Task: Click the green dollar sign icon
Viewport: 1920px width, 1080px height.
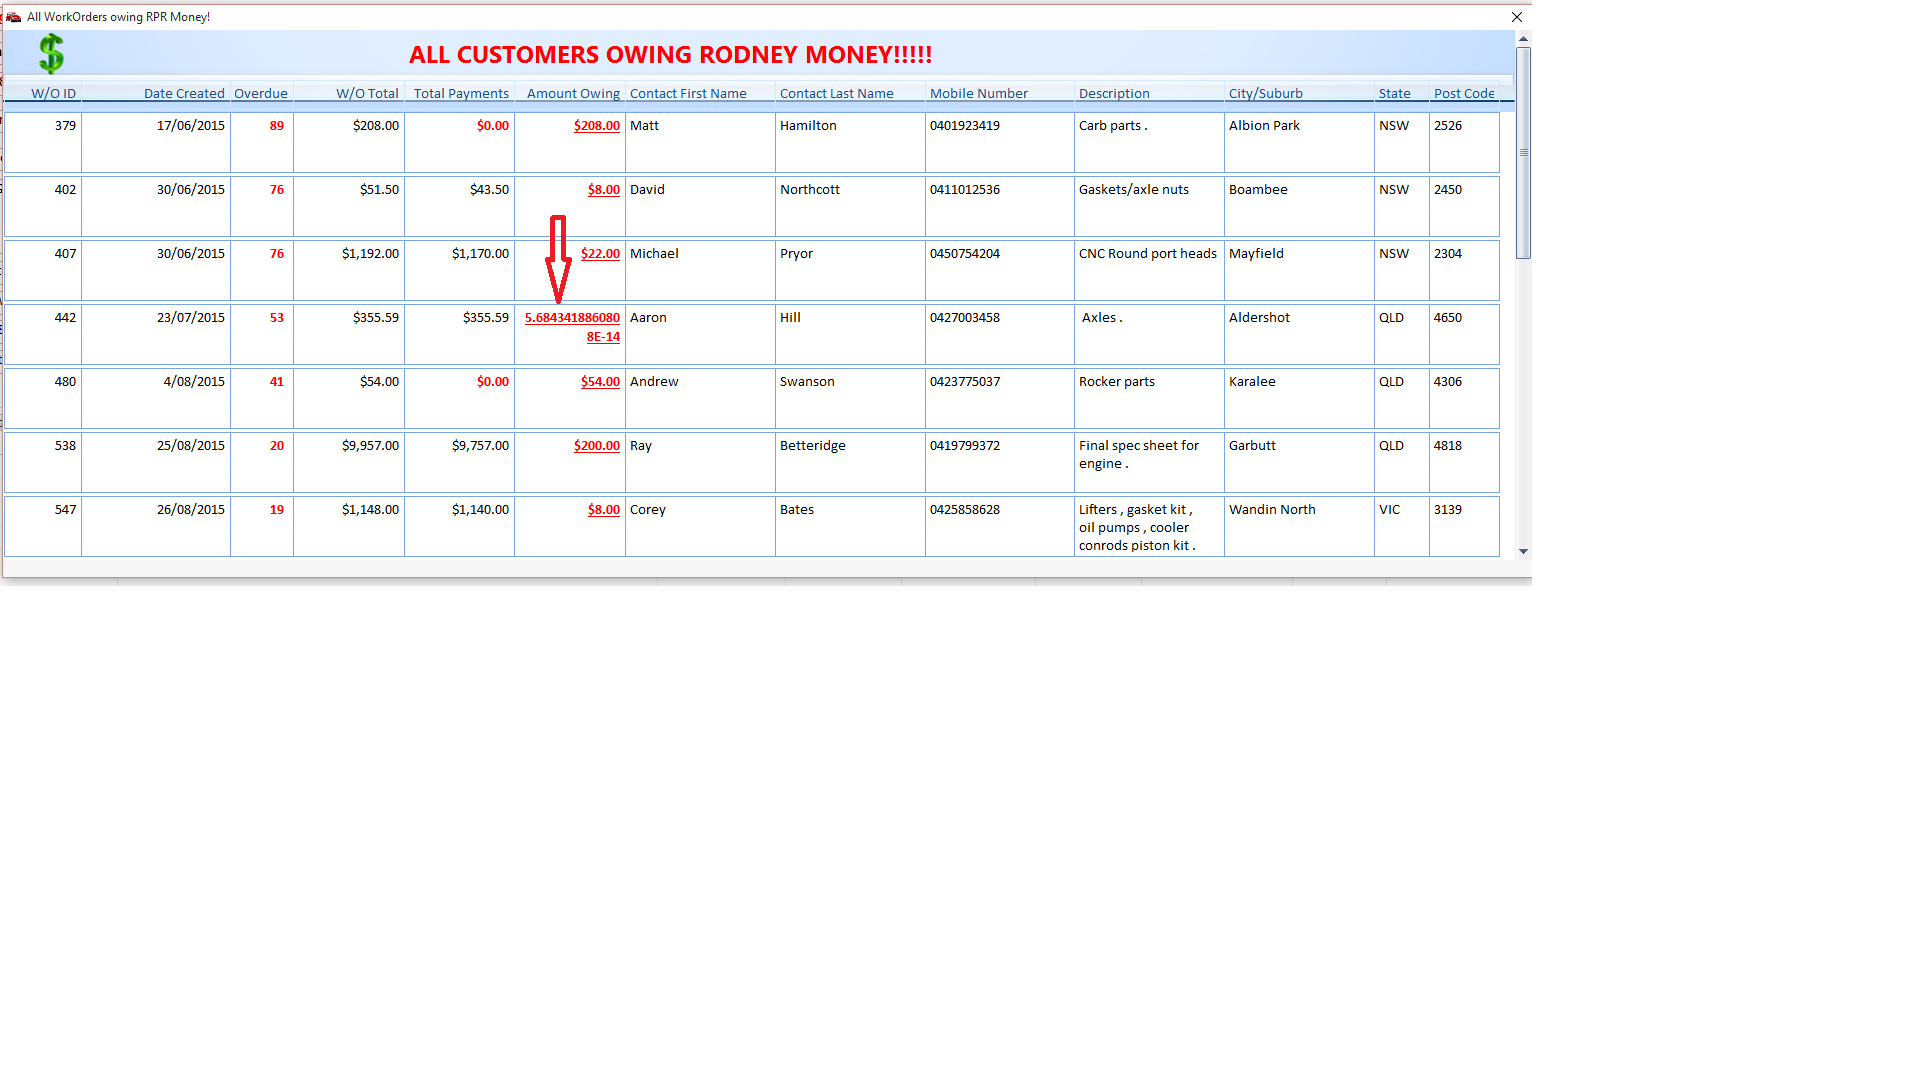Action: click(51, 54)
